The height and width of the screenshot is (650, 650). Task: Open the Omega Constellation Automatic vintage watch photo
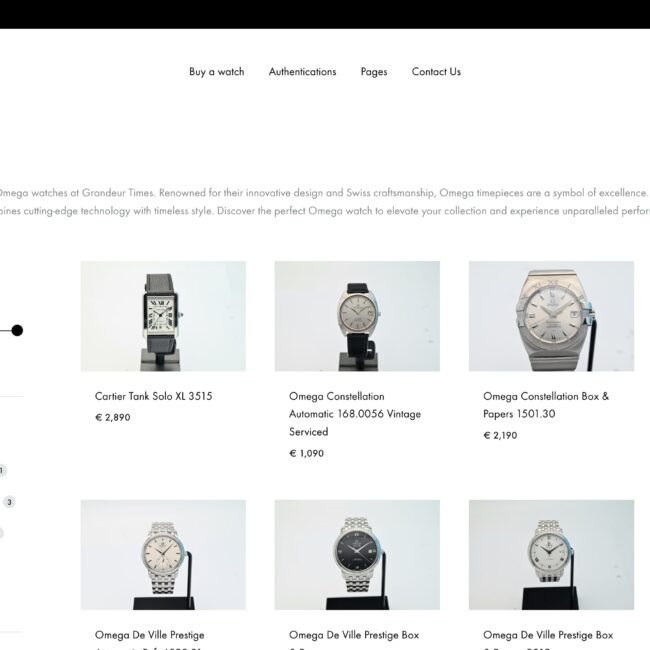[357, 316]
